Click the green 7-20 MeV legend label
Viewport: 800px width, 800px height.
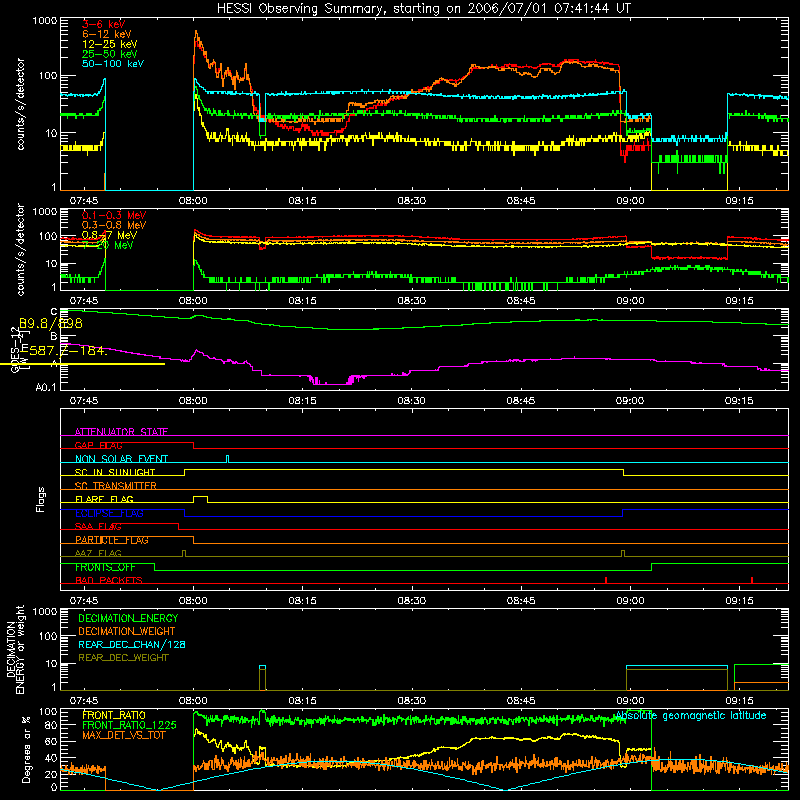[108, 245]
